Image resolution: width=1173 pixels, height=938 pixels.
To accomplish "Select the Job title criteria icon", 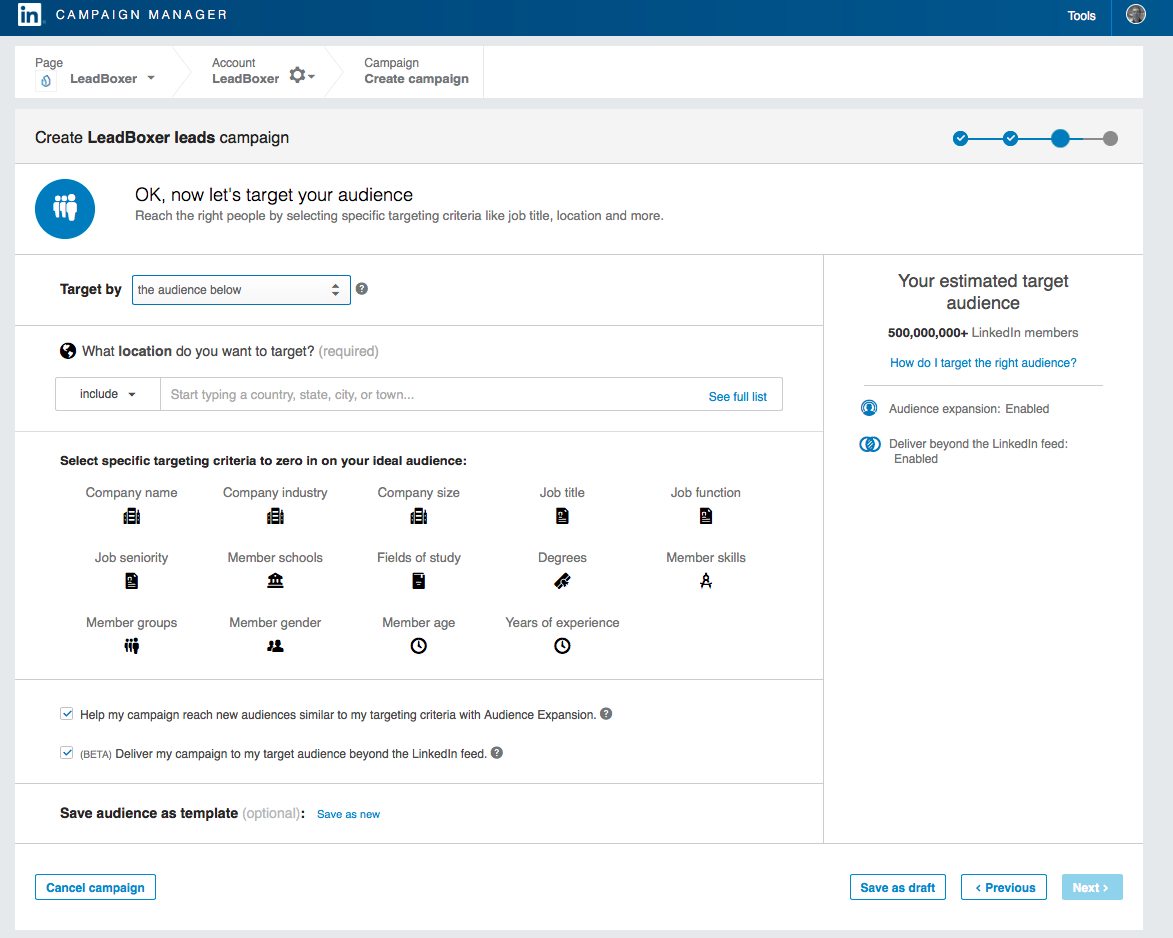I will coord(563,516).
